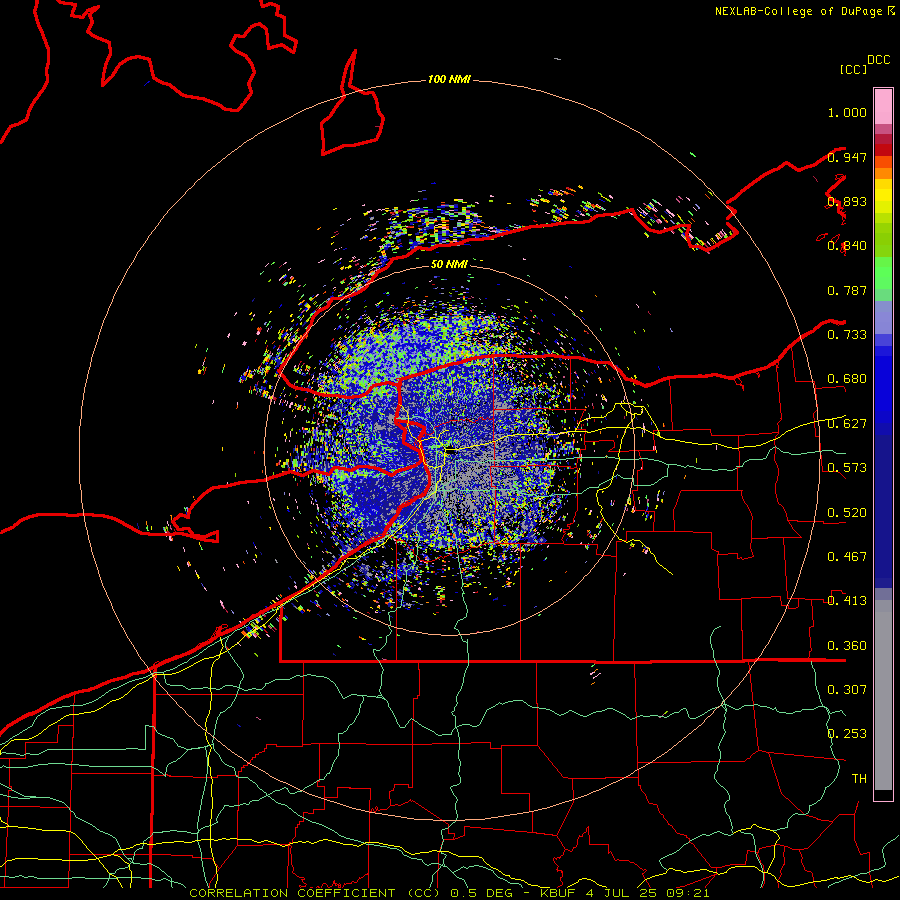Click the 1.000 color scale value
The image size is (900, 900).
point(847,112)
